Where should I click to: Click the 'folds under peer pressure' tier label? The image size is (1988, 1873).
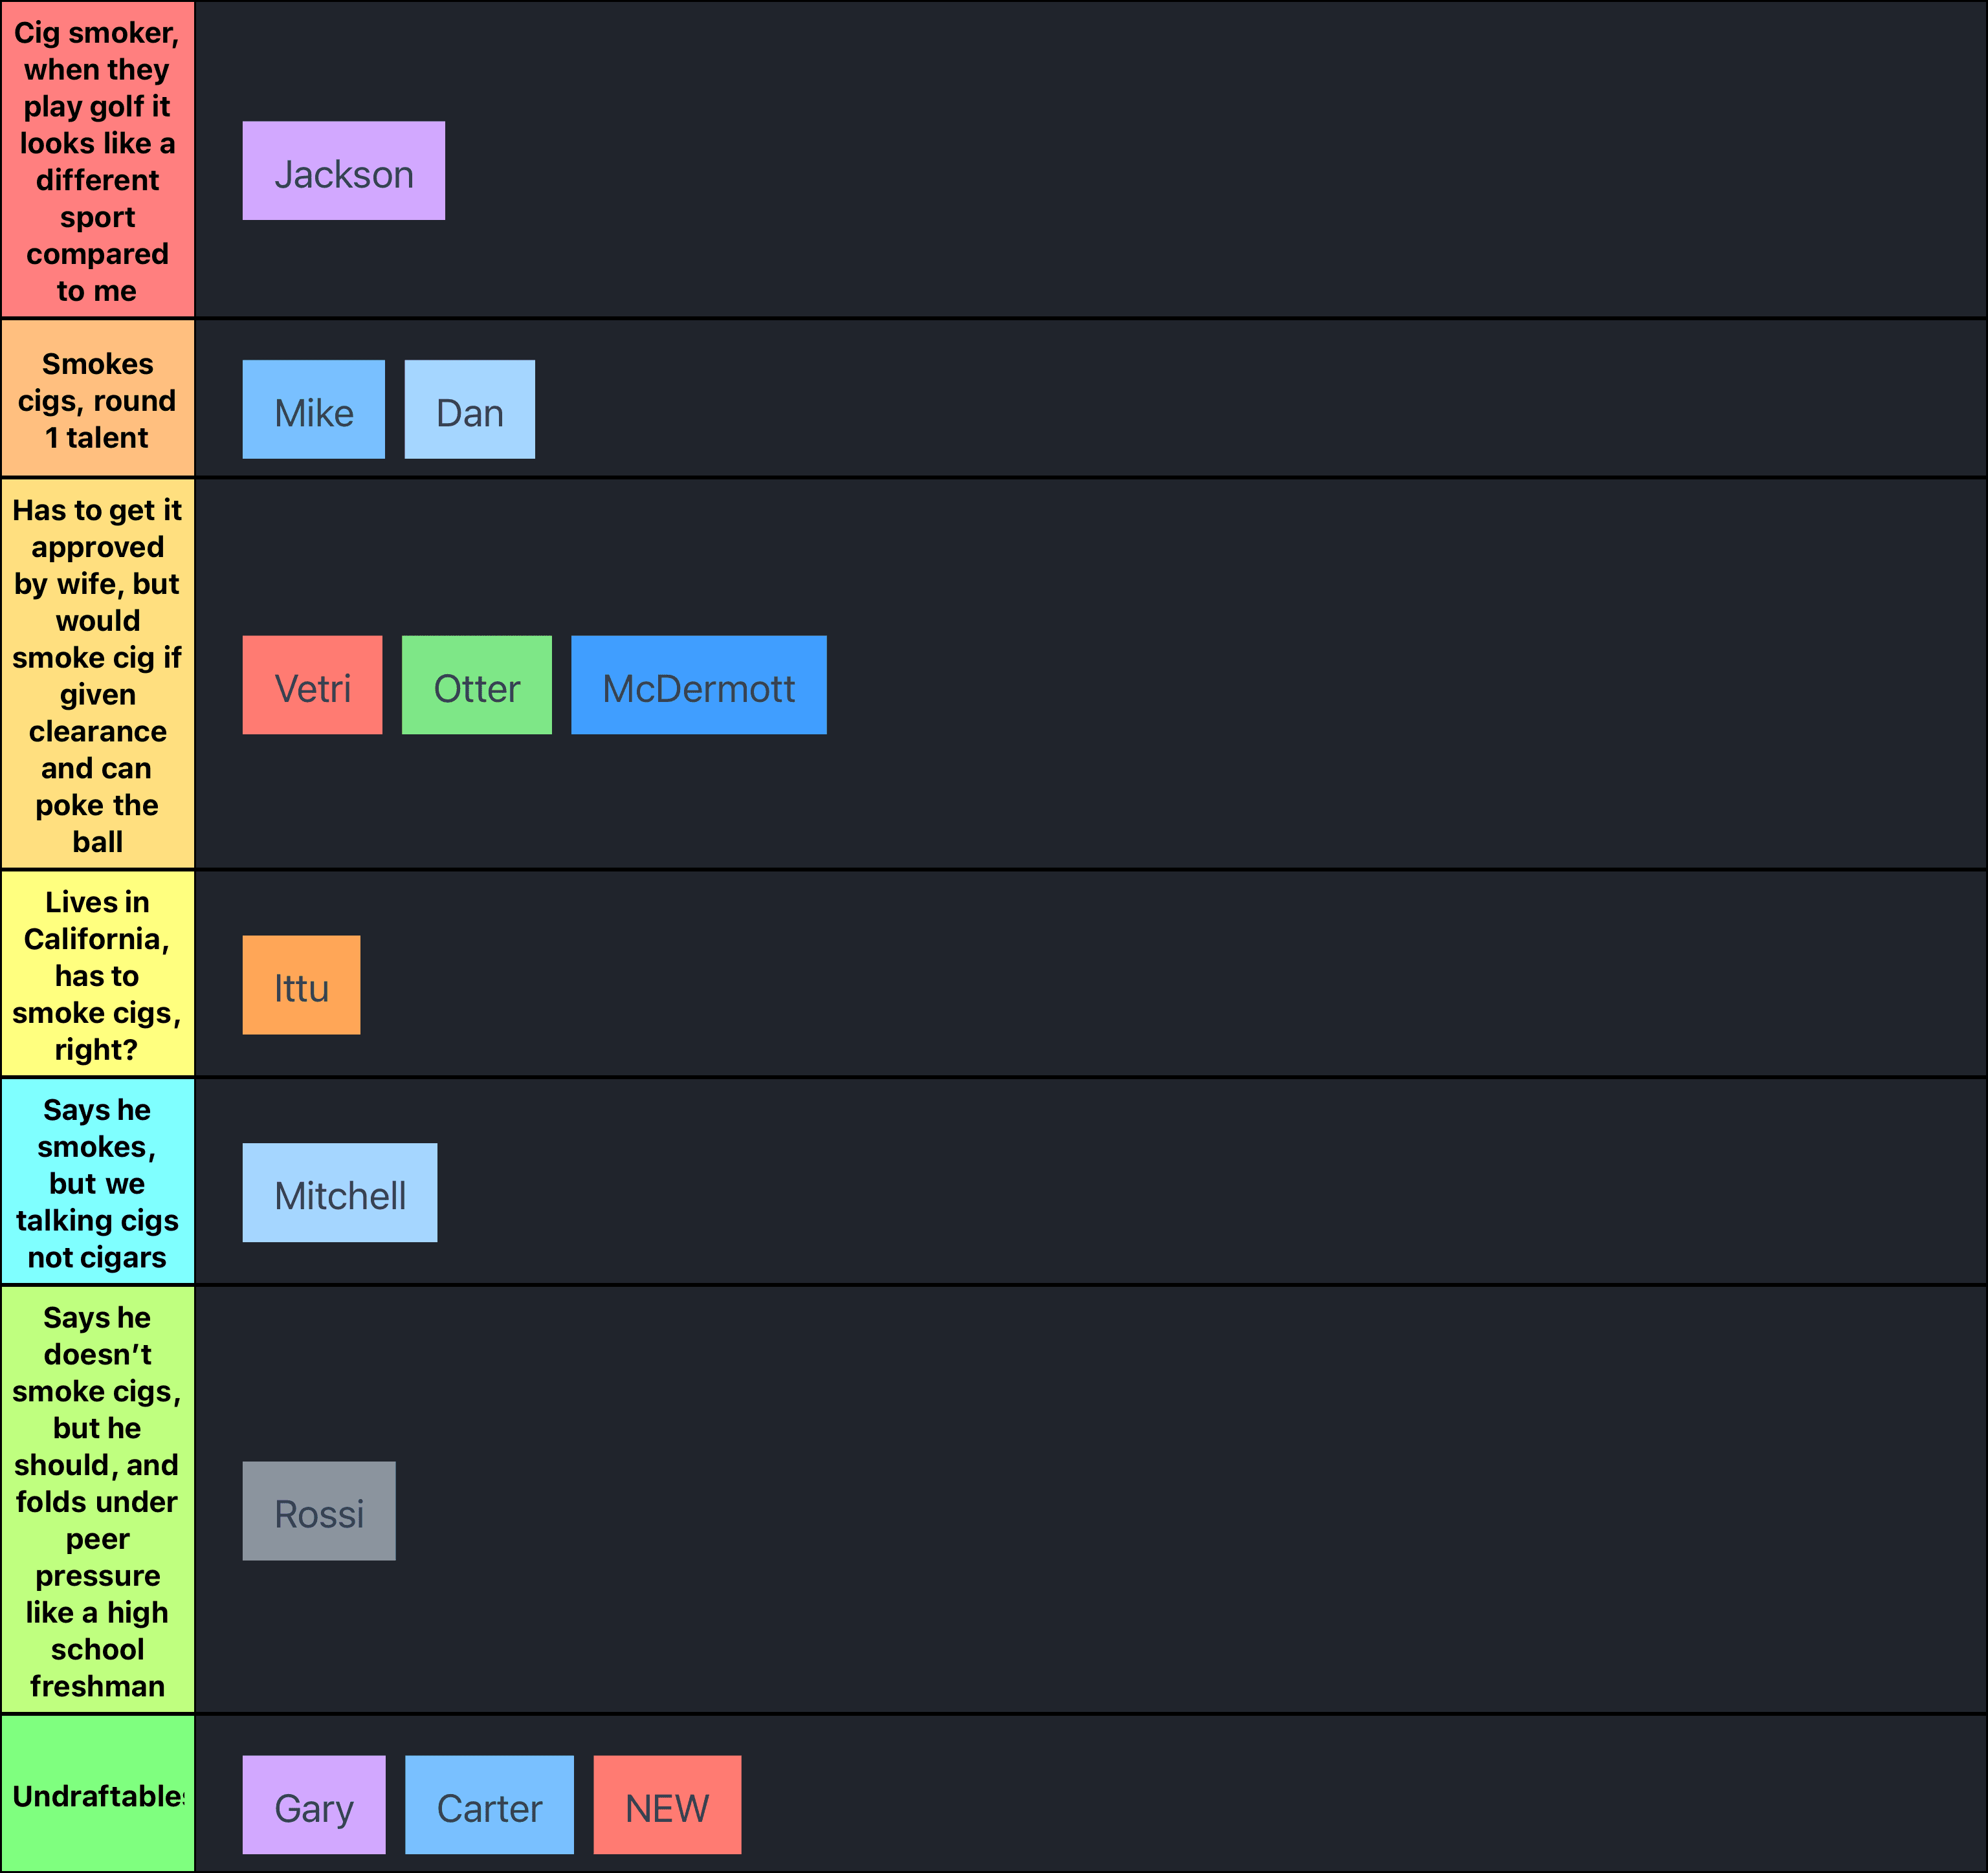tap(97, 1500)
